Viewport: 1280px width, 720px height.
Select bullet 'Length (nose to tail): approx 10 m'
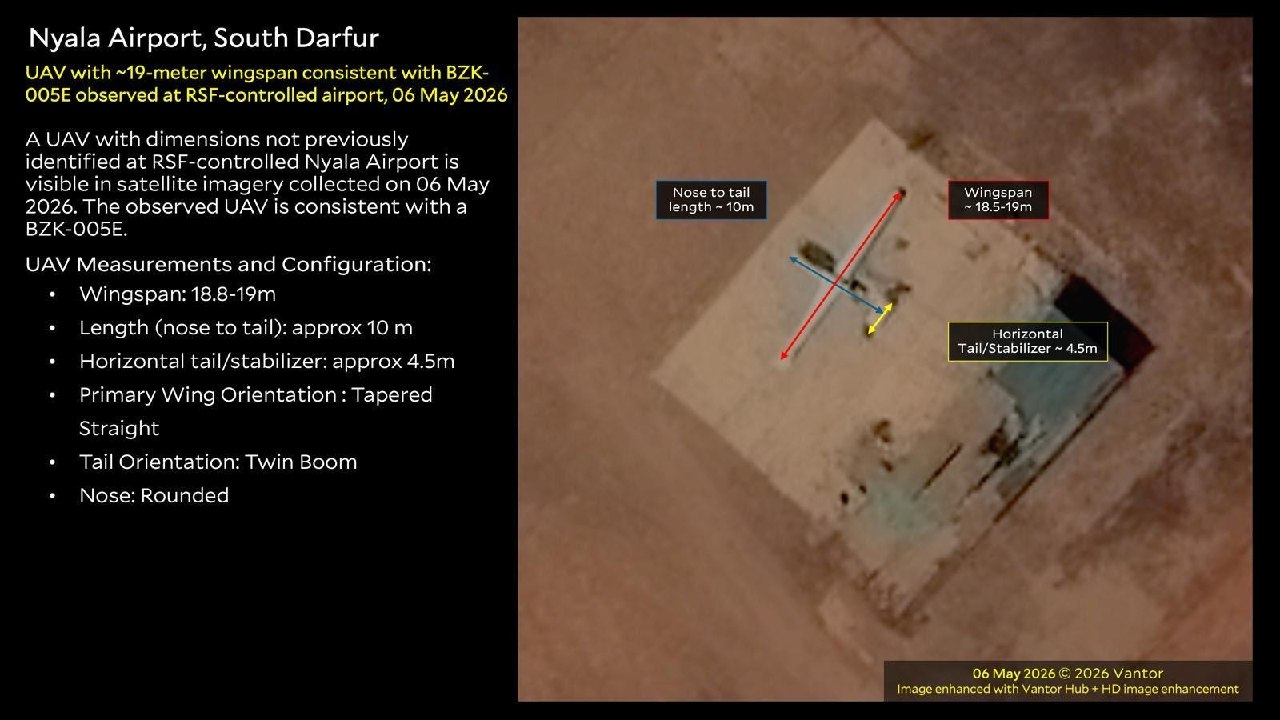pos(245,328)
